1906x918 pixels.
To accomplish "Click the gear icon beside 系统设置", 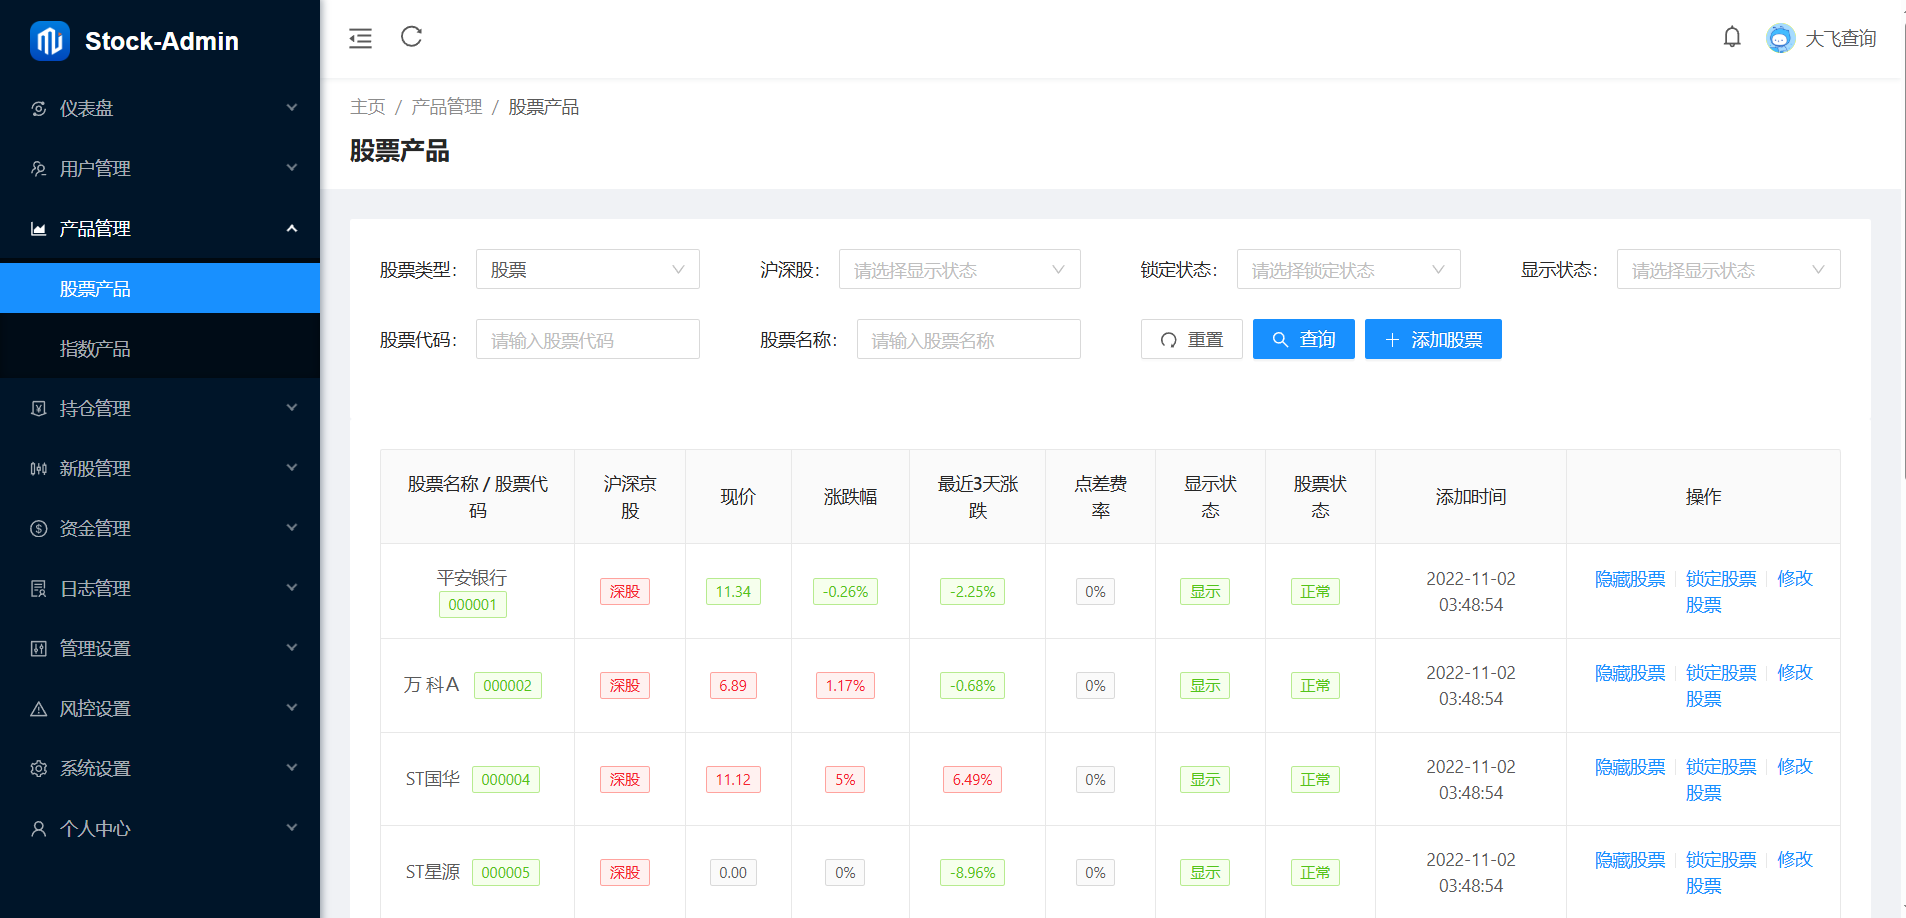I will click(39, 769).
